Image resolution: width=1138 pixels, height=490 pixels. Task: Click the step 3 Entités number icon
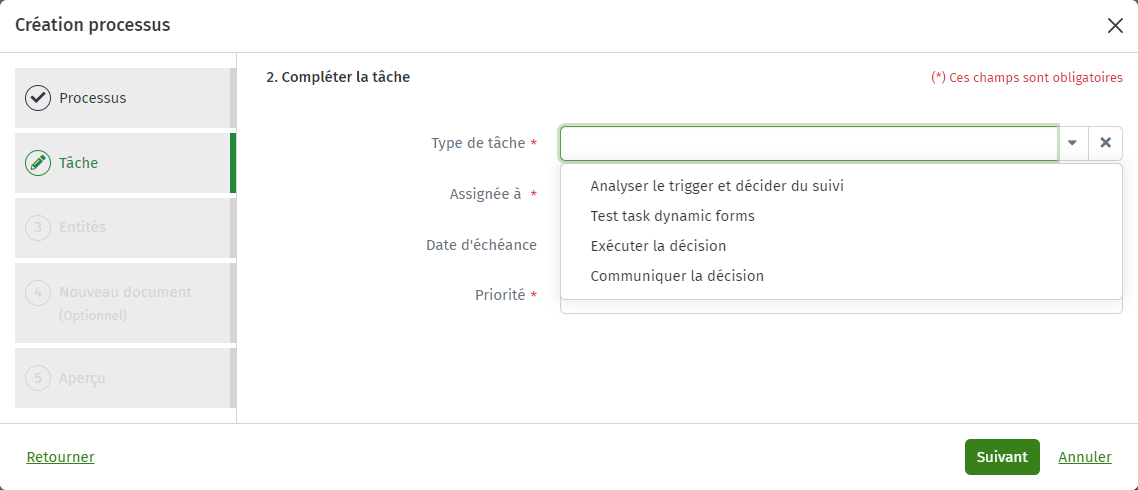[38, 227]
